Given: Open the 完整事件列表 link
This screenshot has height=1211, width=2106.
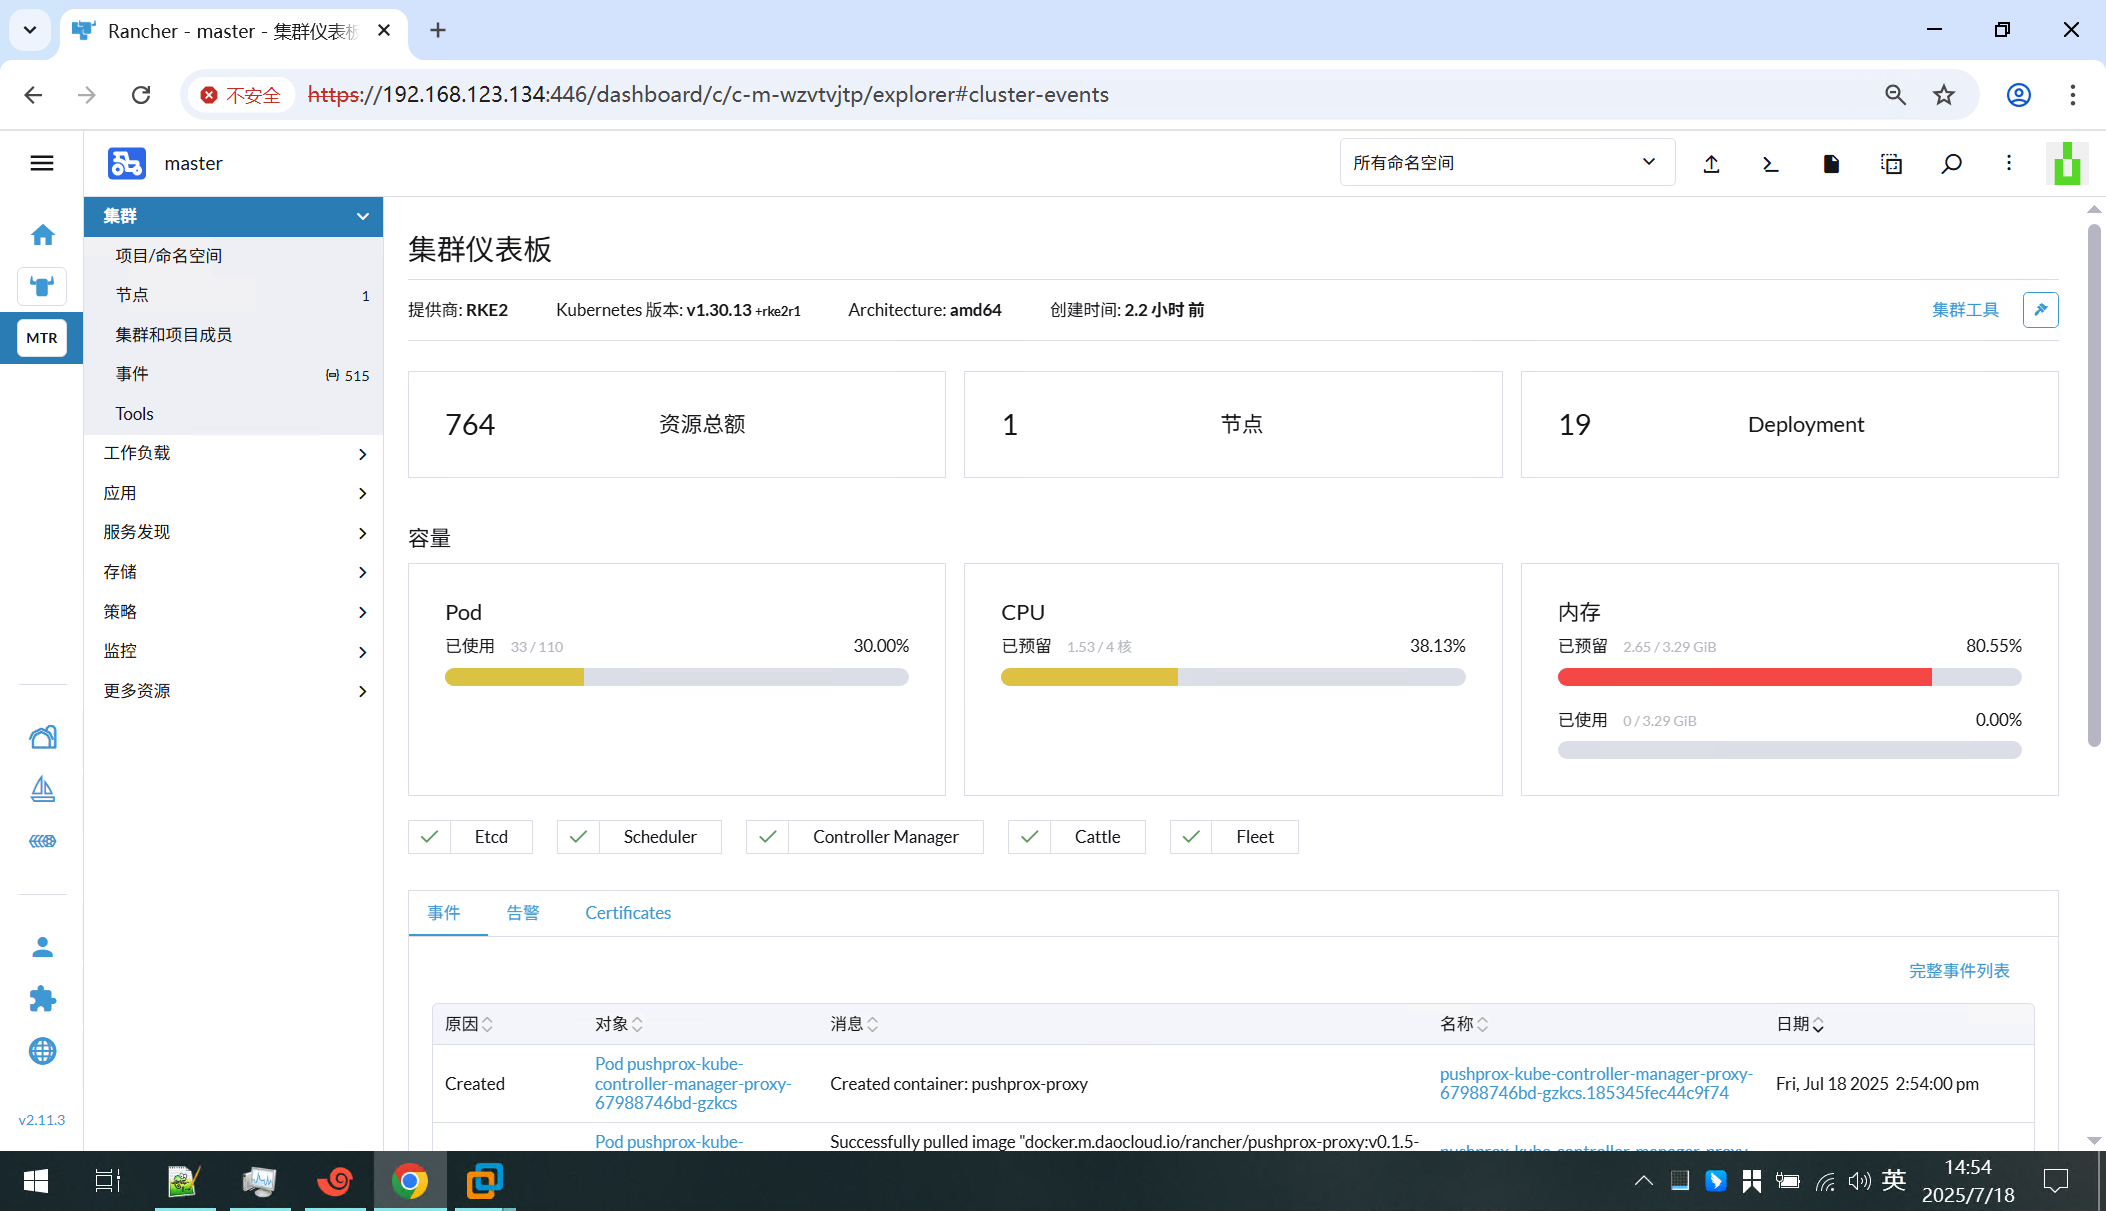Looking at the screenshot, I should point(1958,971).
